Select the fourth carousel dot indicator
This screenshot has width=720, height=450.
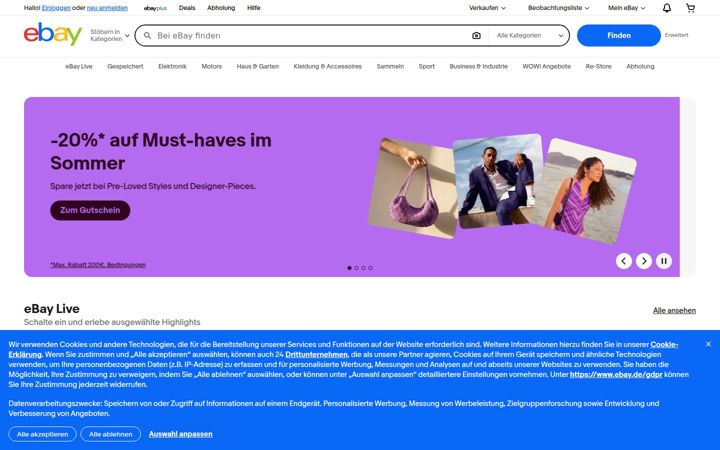pos(371,268)
